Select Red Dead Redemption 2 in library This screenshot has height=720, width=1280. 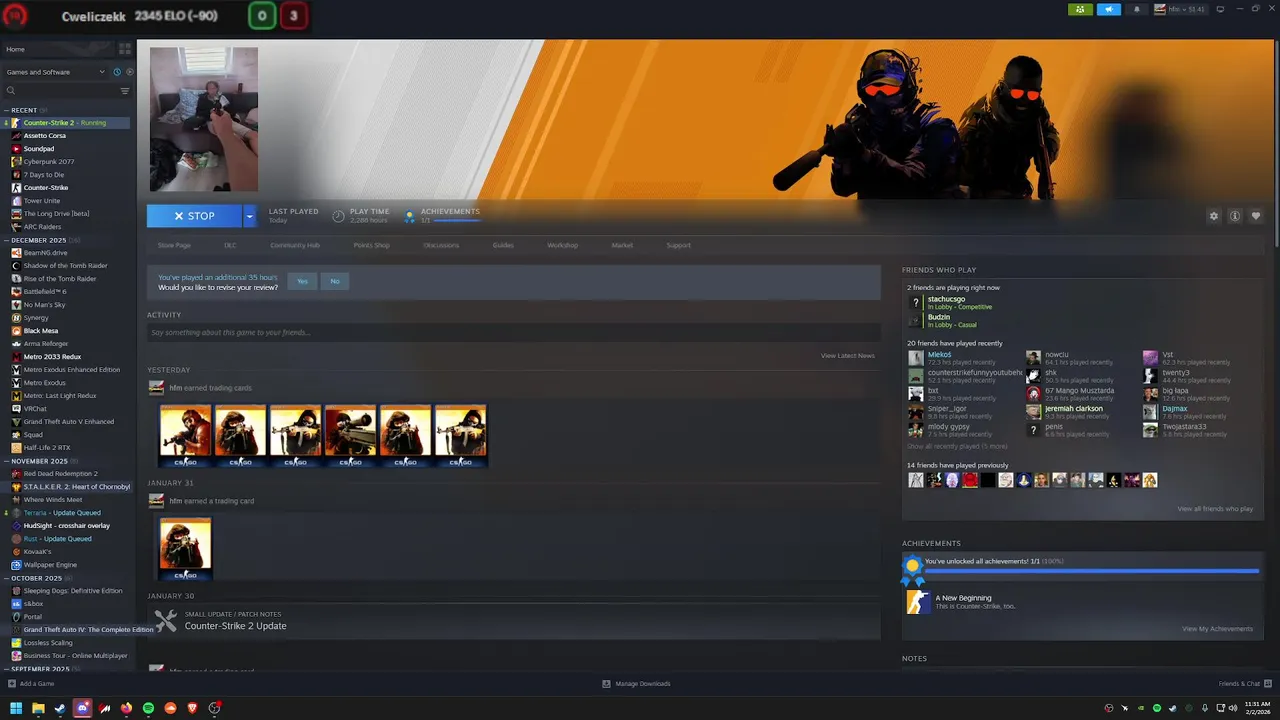61,474
